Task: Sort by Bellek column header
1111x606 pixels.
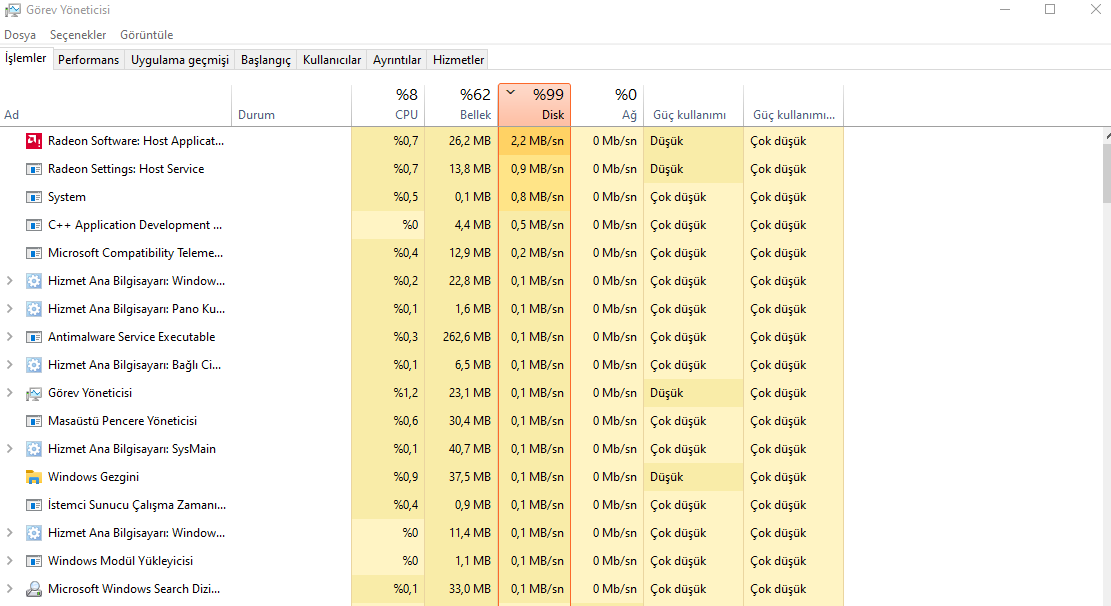Action: 461,105
